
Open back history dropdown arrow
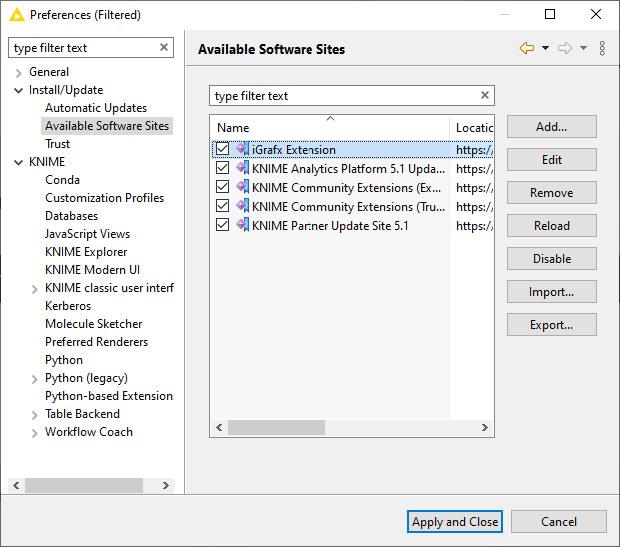545,48
